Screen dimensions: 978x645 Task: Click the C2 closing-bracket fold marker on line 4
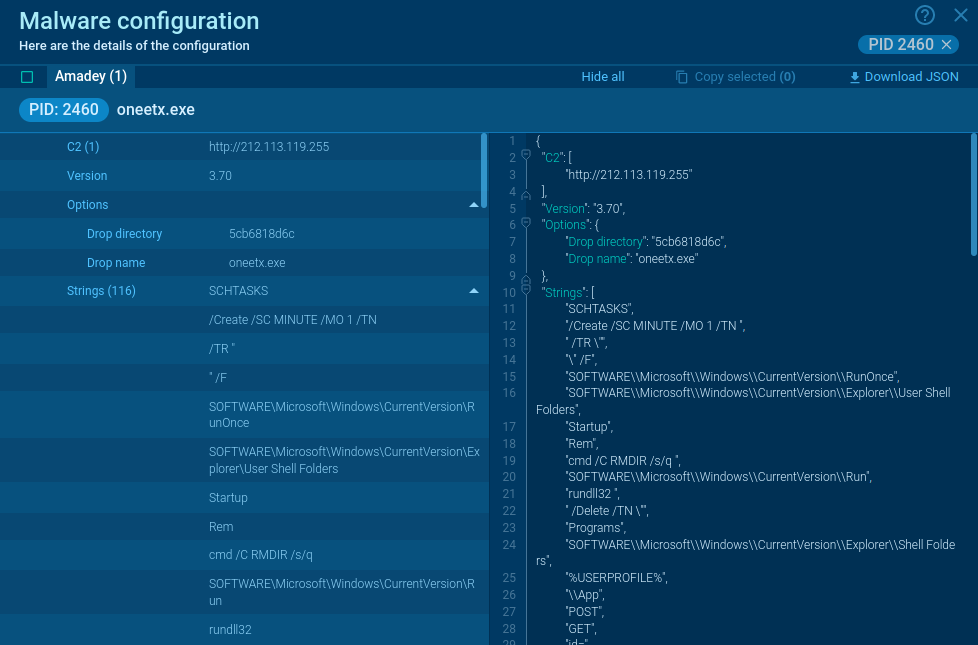[526, 194]
